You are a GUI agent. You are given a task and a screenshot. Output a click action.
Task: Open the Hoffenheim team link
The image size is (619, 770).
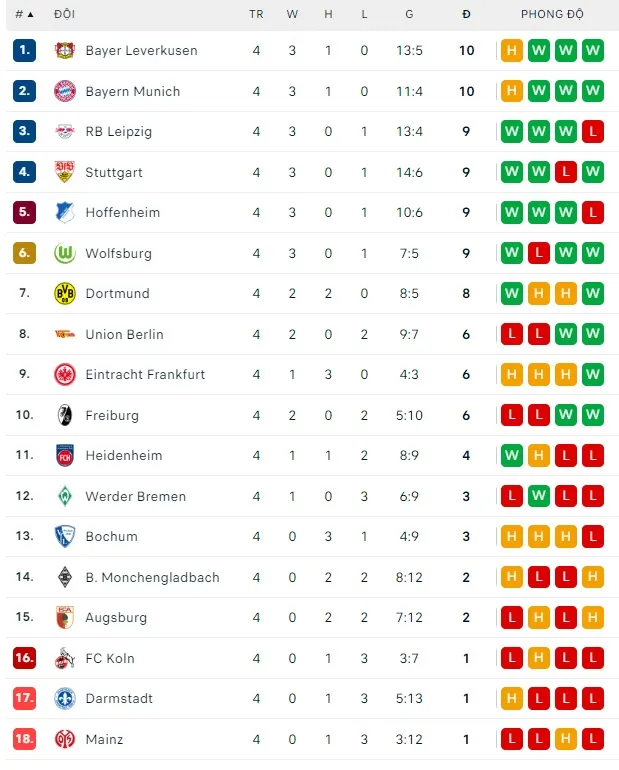tap(122, 213)
